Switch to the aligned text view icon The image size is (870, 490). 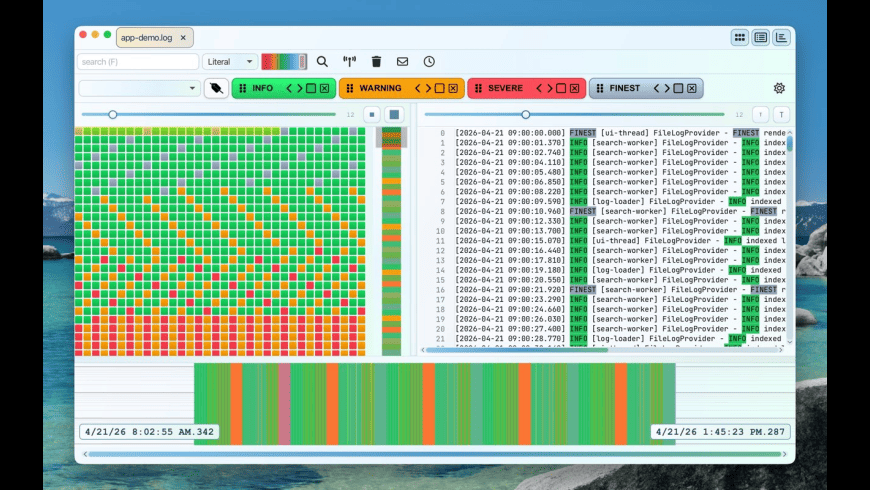click(781, 37)
